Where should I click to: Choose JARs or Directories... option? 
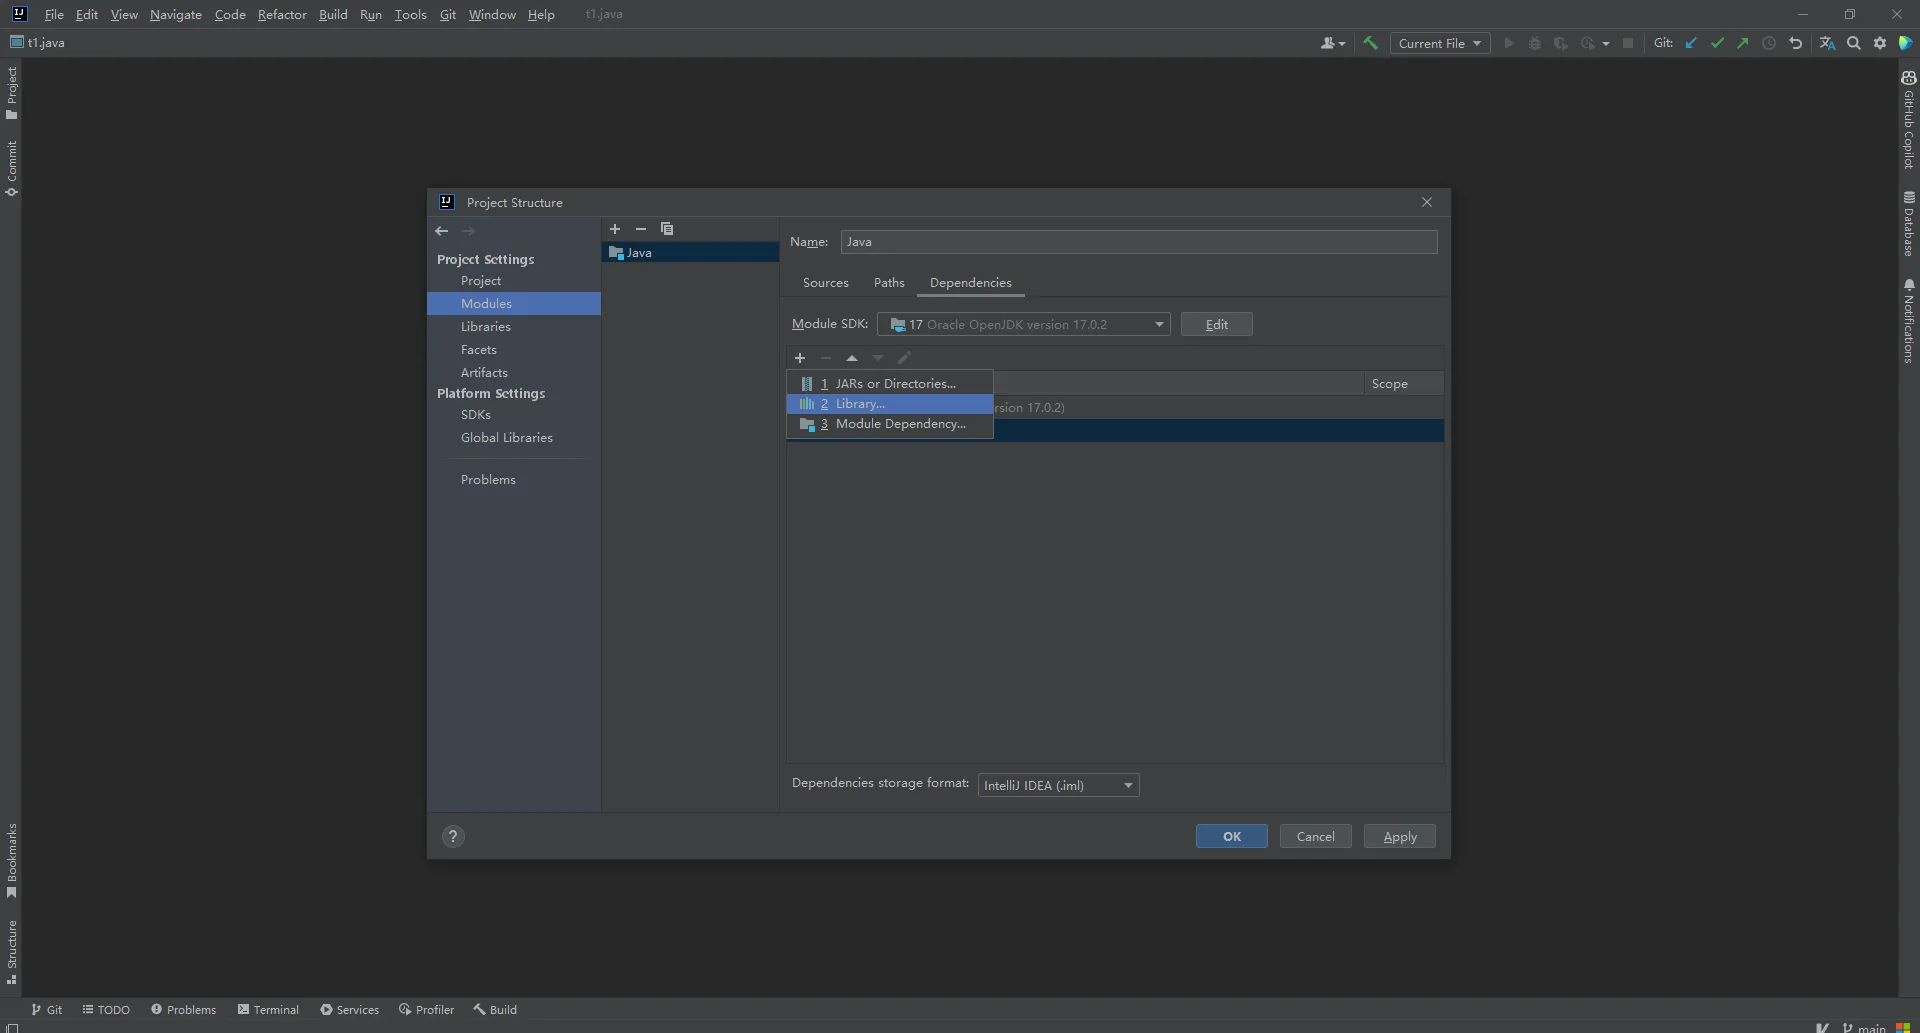tap(895, 384)
